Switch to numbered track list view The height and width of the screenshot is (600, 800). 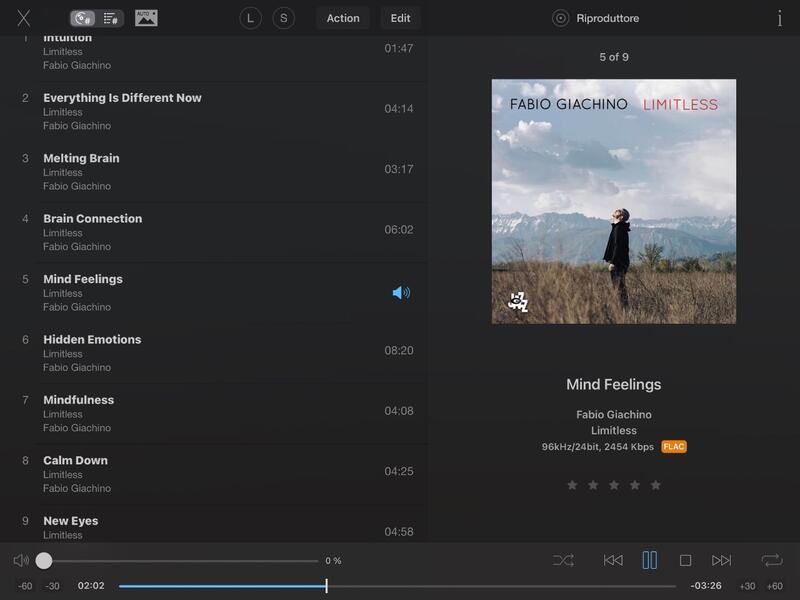pyautogui.click(x=110, y=18)
